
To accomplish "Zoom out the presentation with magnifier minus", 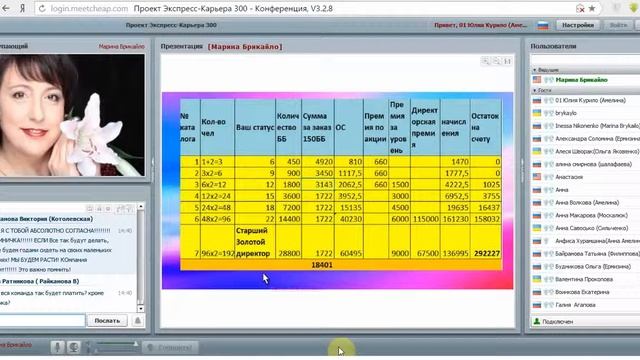I will point(496,61).
